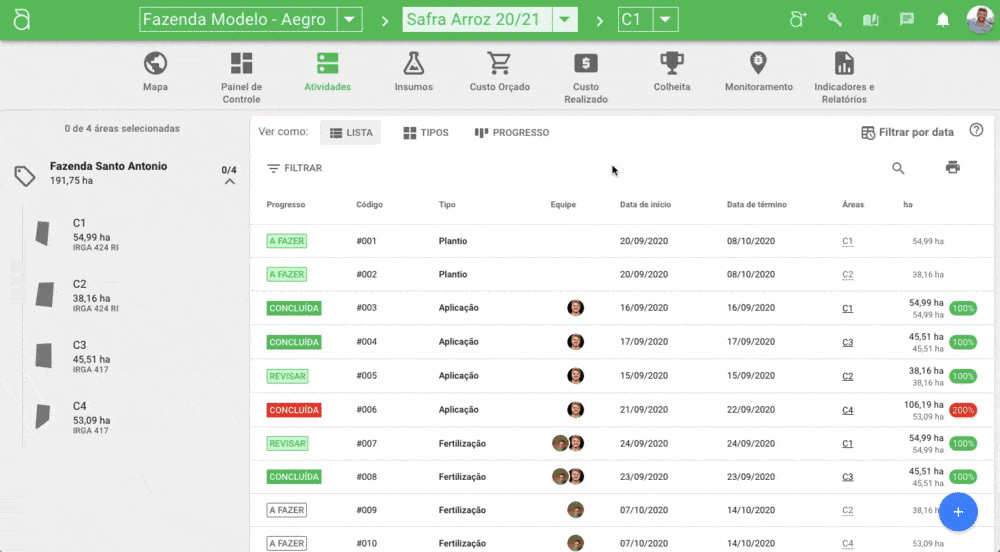
Task: Open Monitoramento location pin icon
Action: [758, 64]
